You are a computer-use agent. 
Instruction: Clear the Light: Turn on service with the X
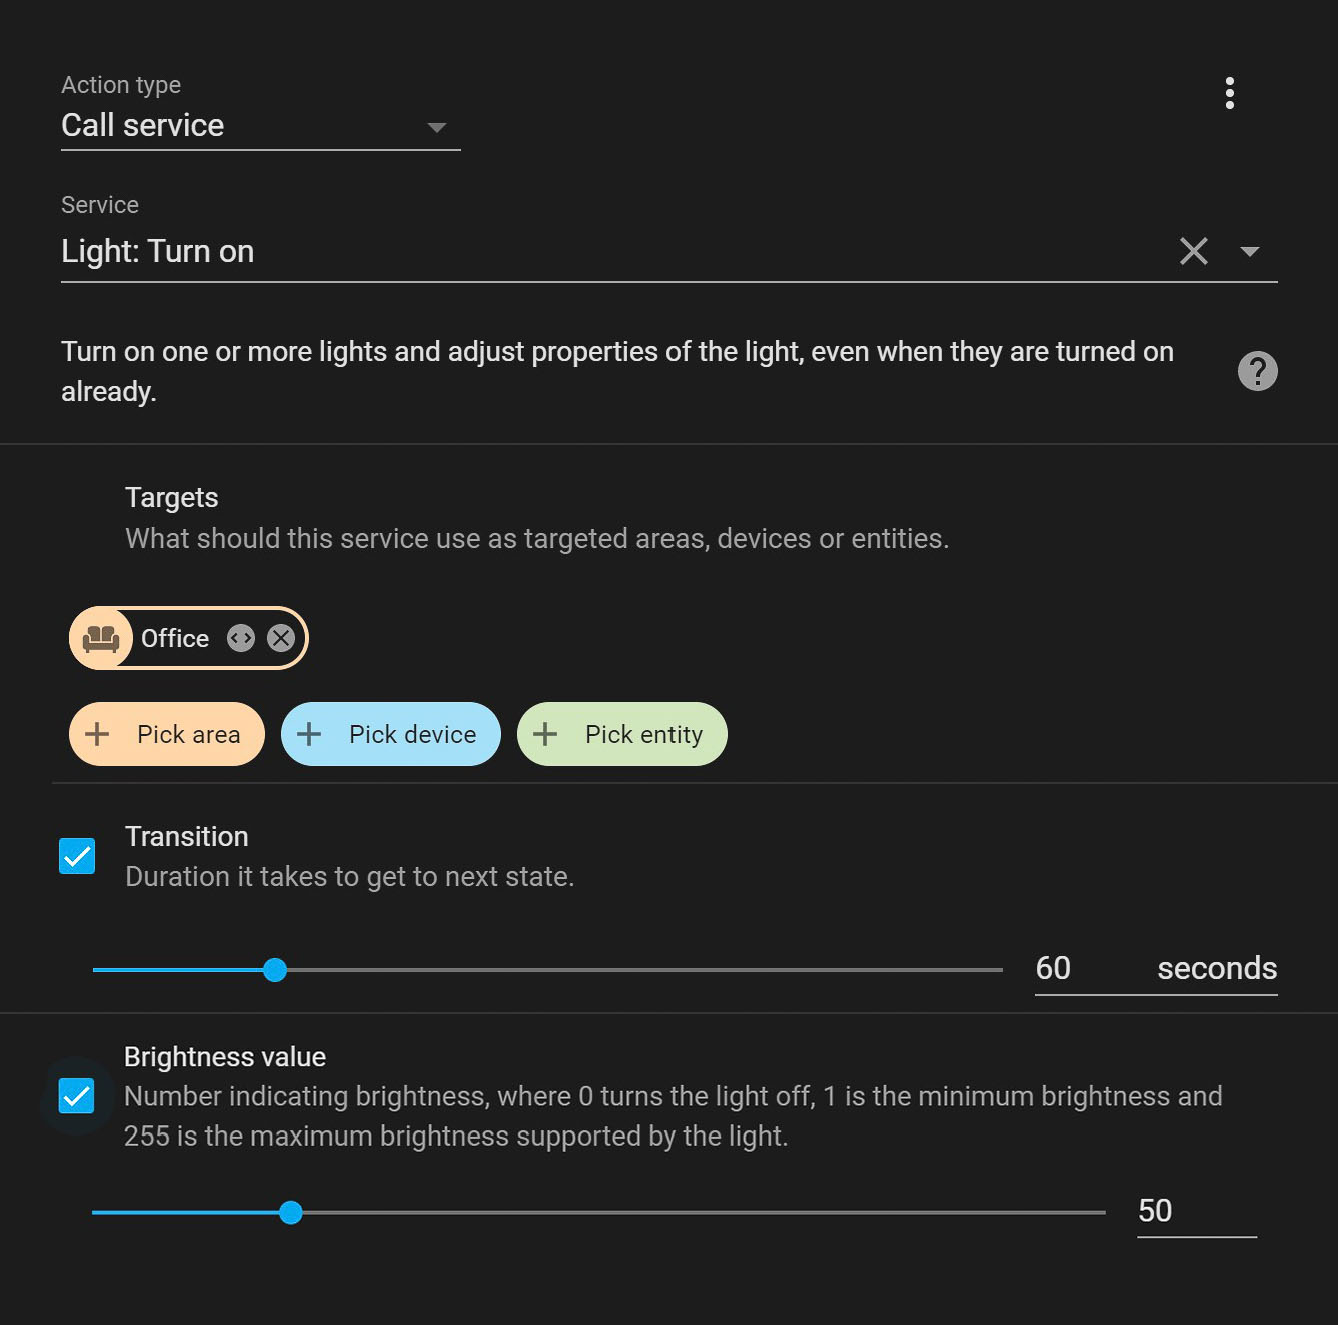(x=1193, y=251)
